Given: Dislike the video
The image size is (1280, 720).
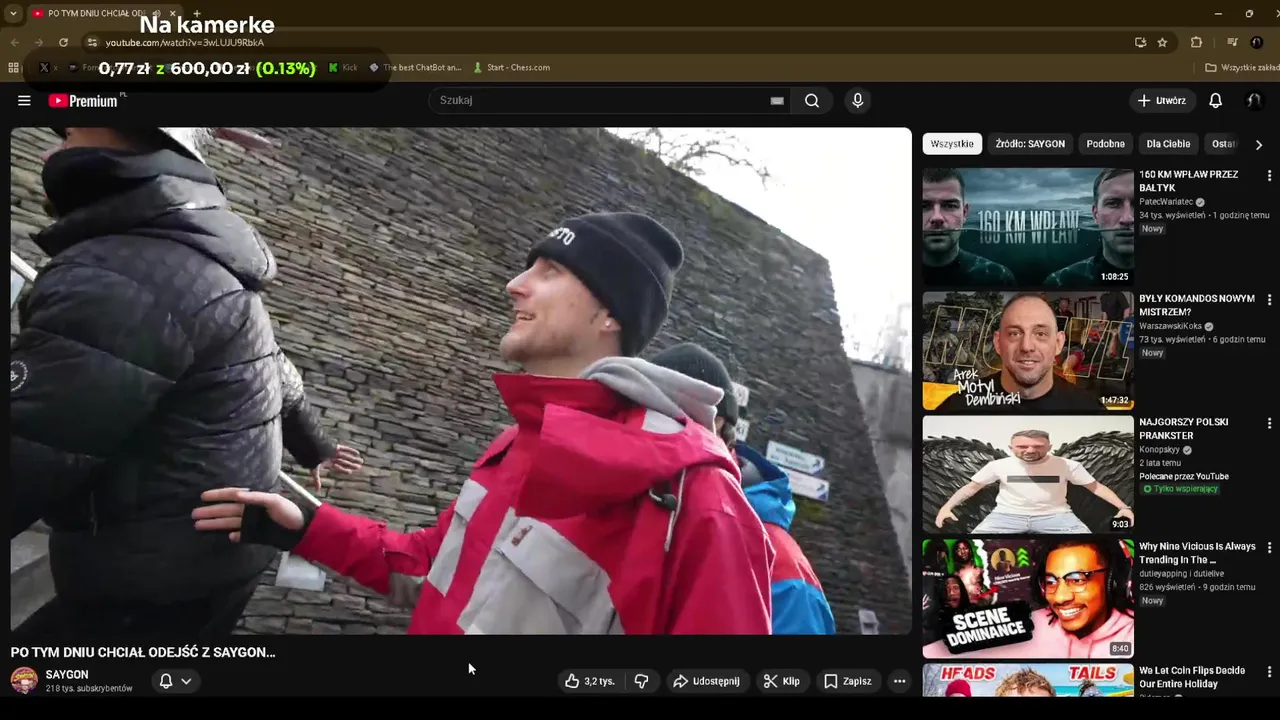Looking at the screenshot, I should [x=641, y=681].
